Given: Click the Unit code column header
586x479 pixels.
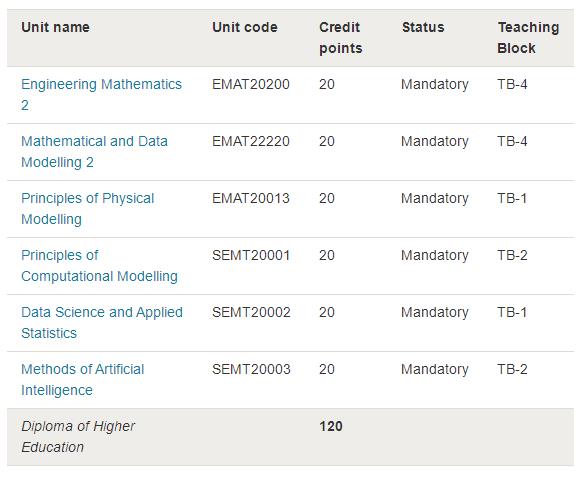Looking at the screenshot, I should coord(245,27).
